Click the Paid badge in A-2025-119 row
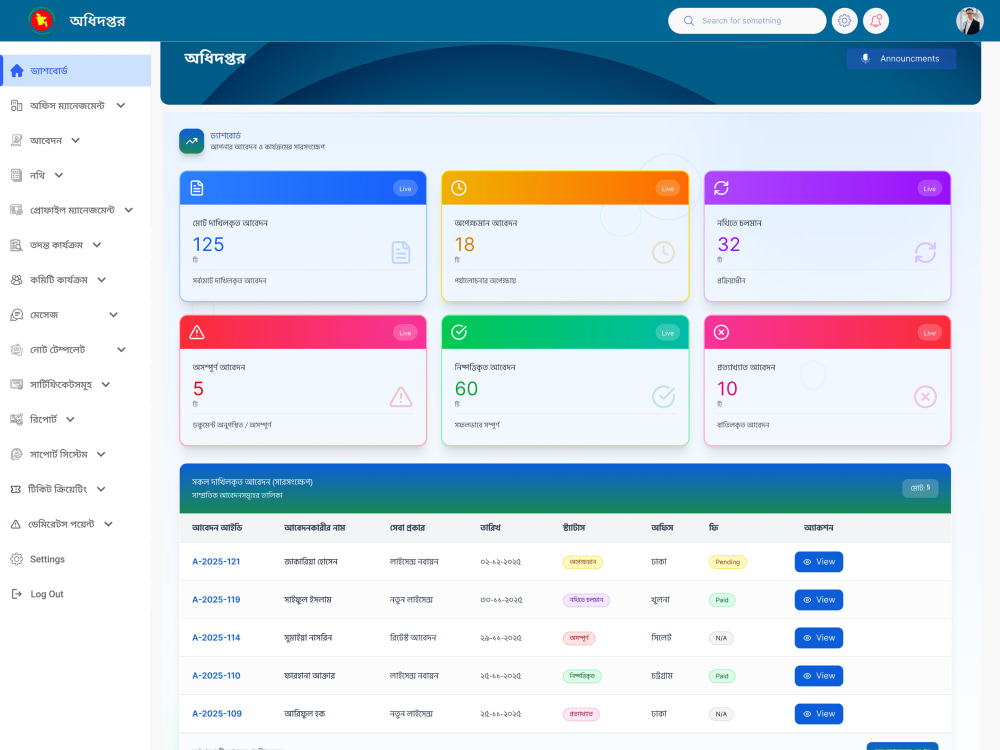Viewport: 1000px width, 750px height. pyautogui.click(x=722, y=600)
